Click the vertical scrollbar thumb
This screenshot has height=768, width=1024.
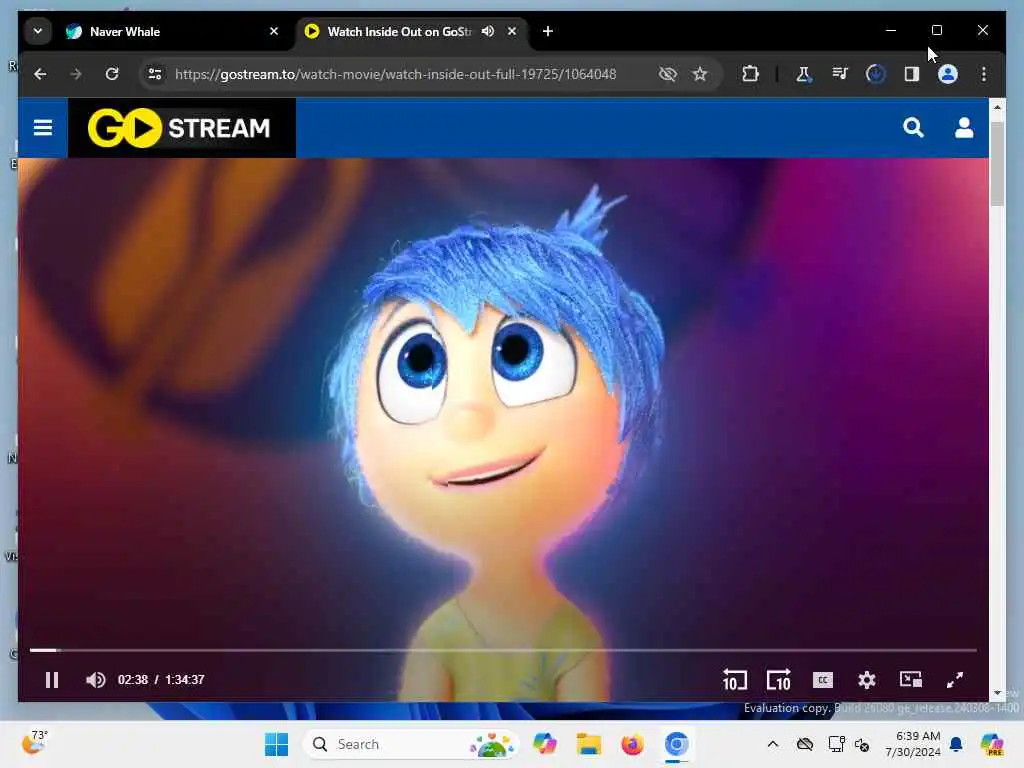click(997, 163)
